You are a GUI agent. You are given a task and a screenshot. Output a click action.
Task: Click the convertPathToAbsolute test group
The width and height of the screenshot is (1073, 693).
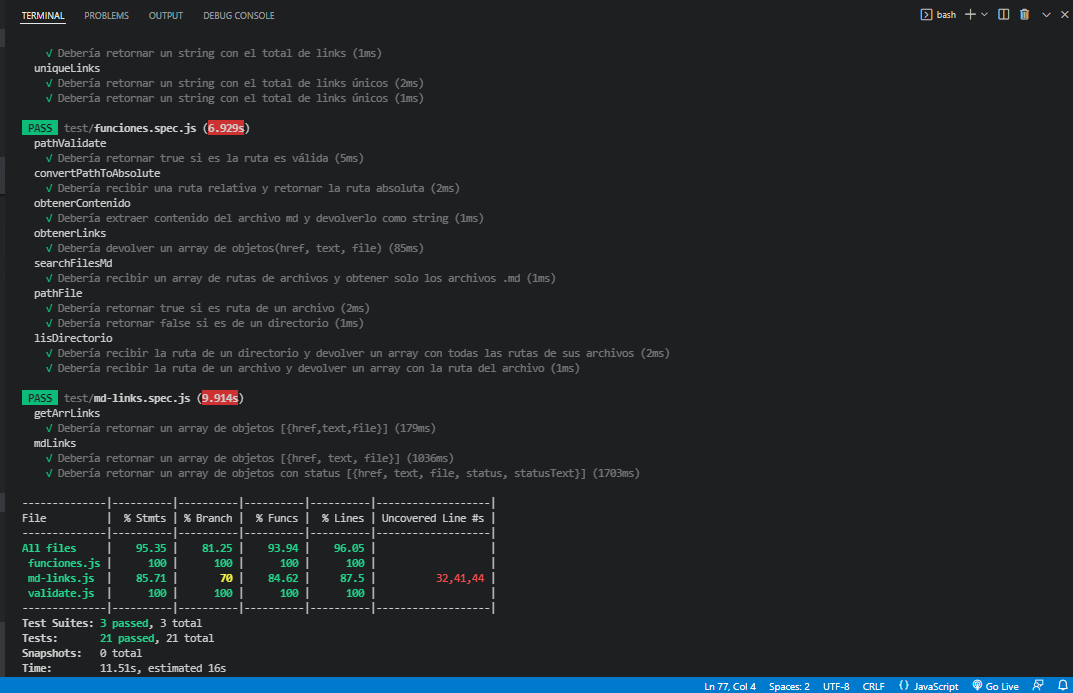(97, 173)
